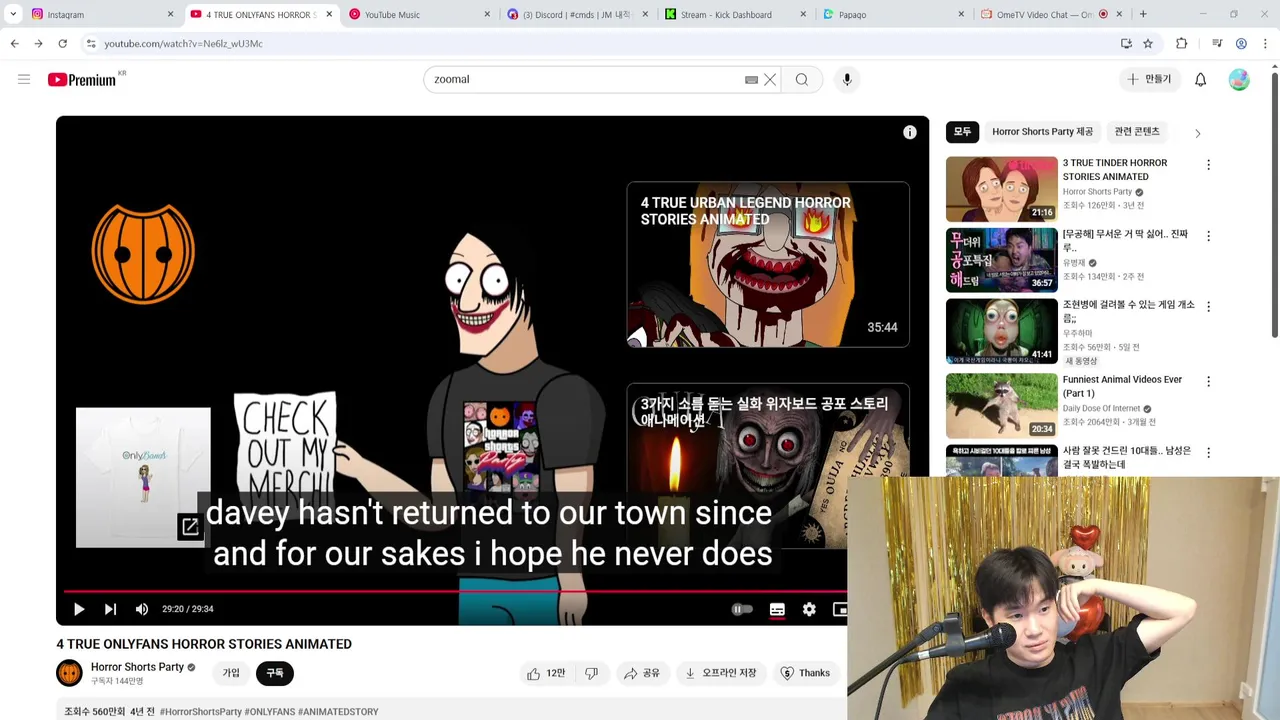The width and height of the screenshot is (1280, 720).
Task: Toggle subtitles with the captions button
Action: pos(777,609)
